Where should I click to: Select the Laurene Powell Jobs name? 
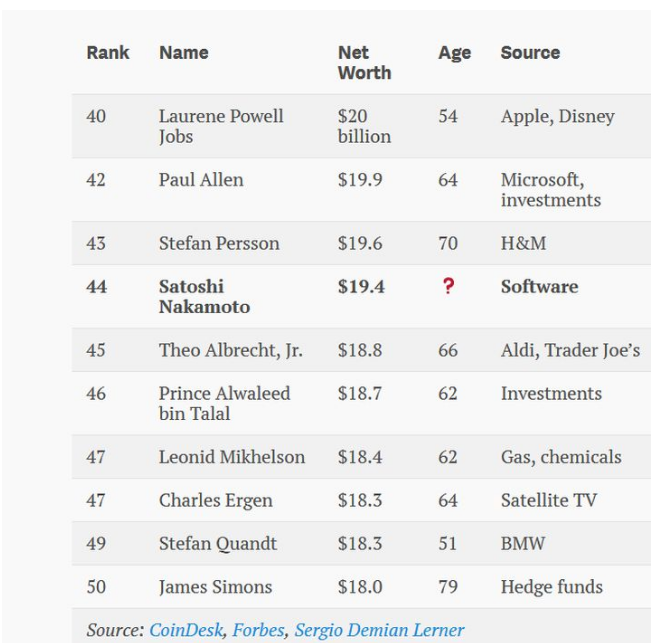pyautogui.click(x=221, y=126)
